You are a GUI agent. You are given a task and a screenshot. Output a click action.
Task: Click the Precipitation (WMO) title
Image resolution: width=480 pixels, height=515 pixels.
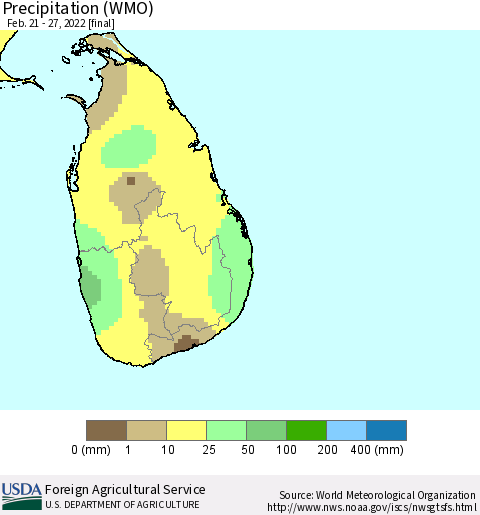click(x=78, y=8)
